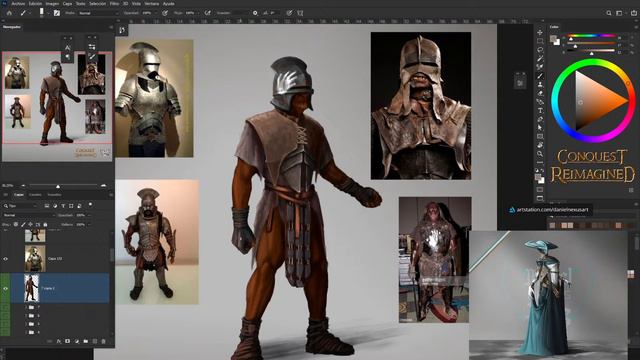Open layer Relleno dropdown arrow

coord(89,224)
